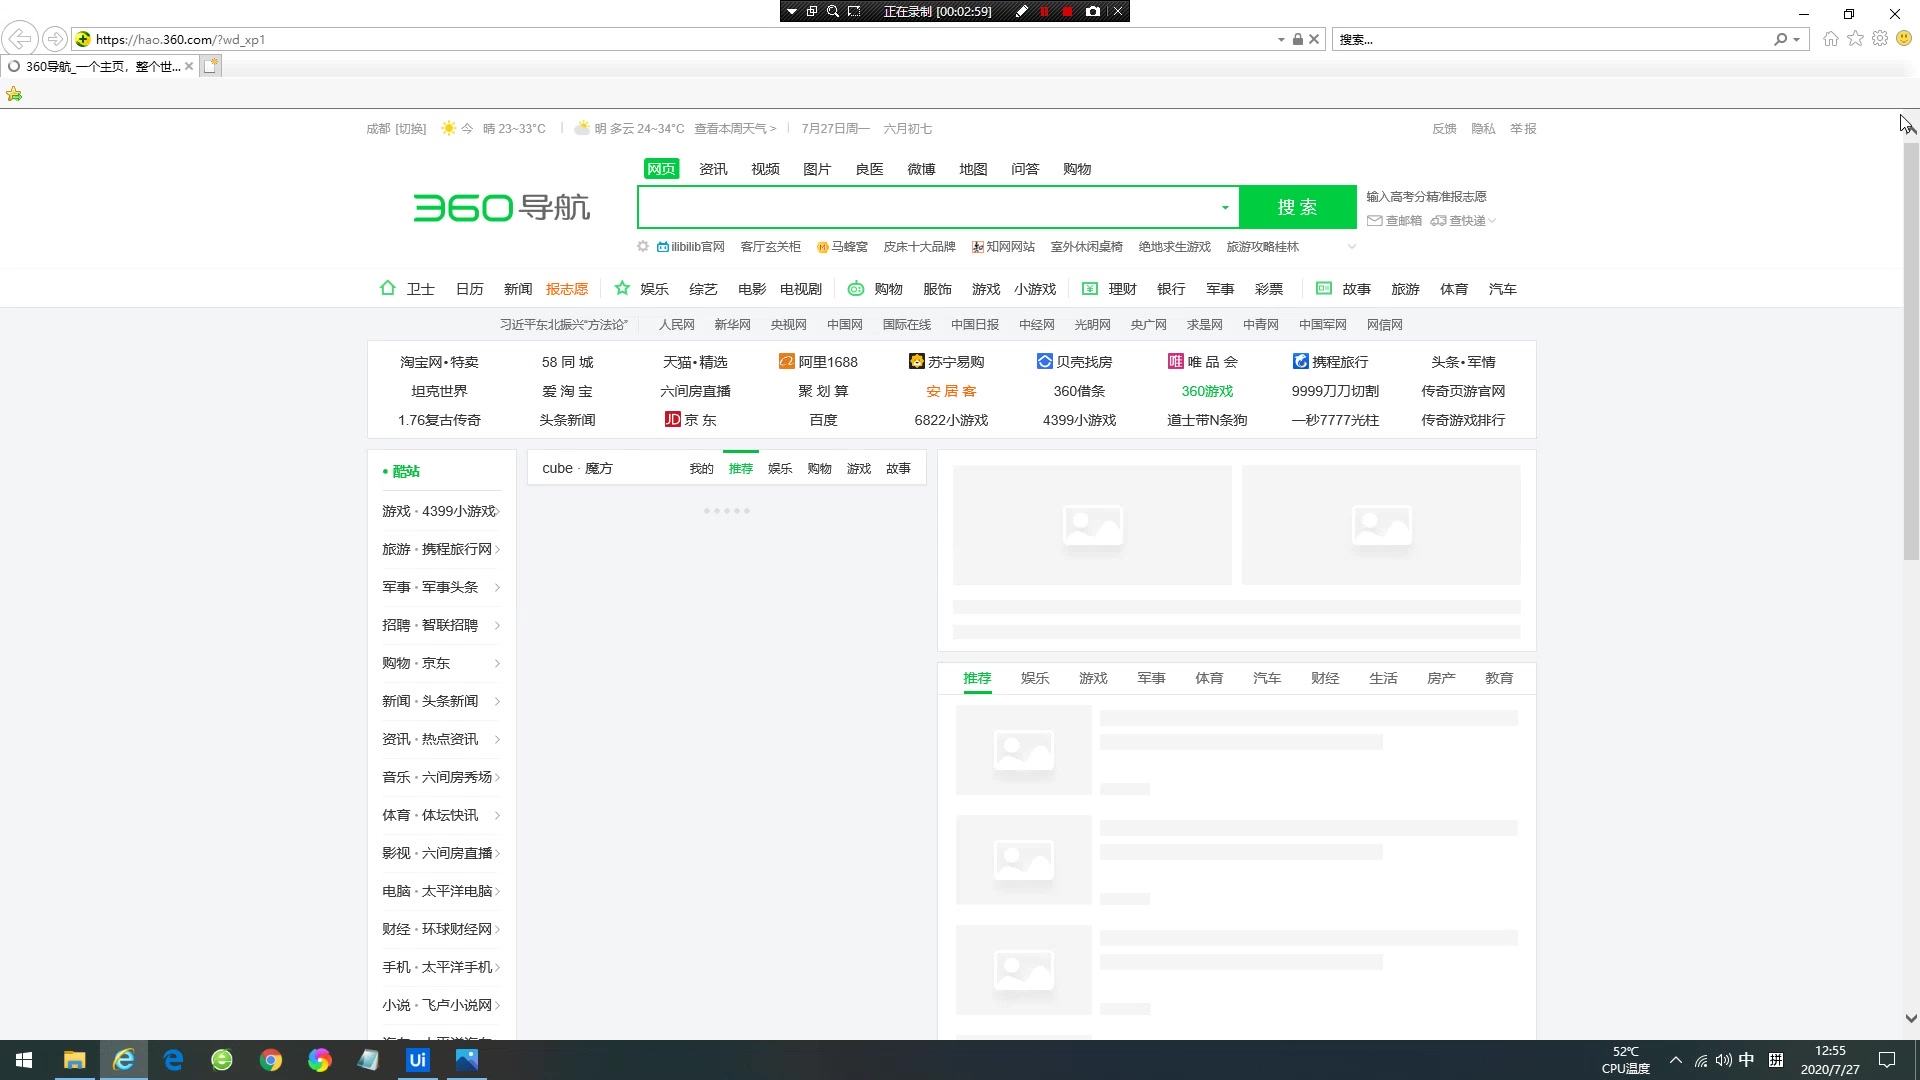The image size is (1920, 1080).
Task: Open the 反馈 link
Action: pyautogui.click(x=1444, y=129)
